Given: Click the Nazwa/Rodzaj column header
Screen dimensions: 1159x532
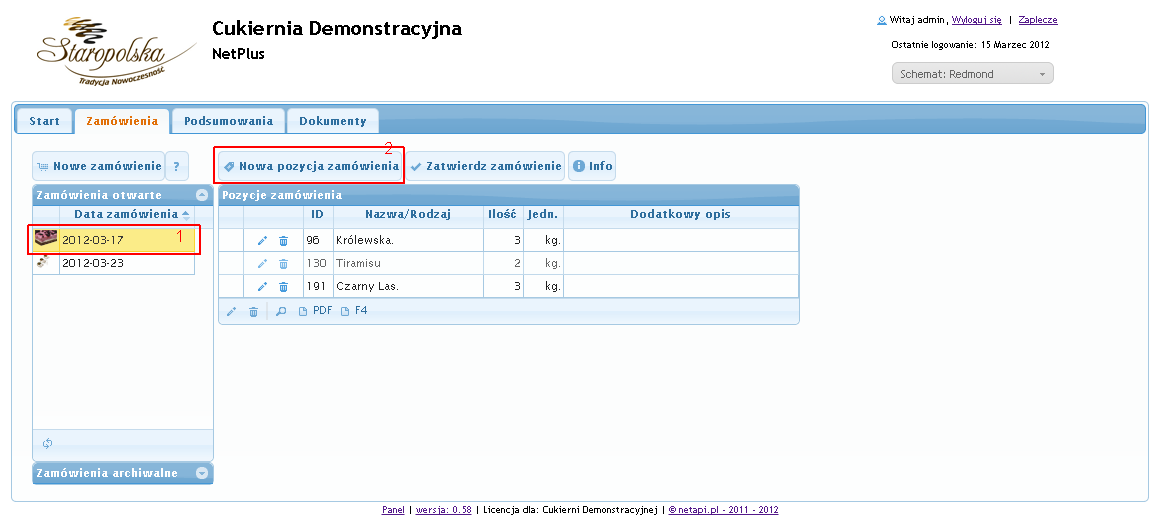Looking at the screenshot, I should (408, 214).
